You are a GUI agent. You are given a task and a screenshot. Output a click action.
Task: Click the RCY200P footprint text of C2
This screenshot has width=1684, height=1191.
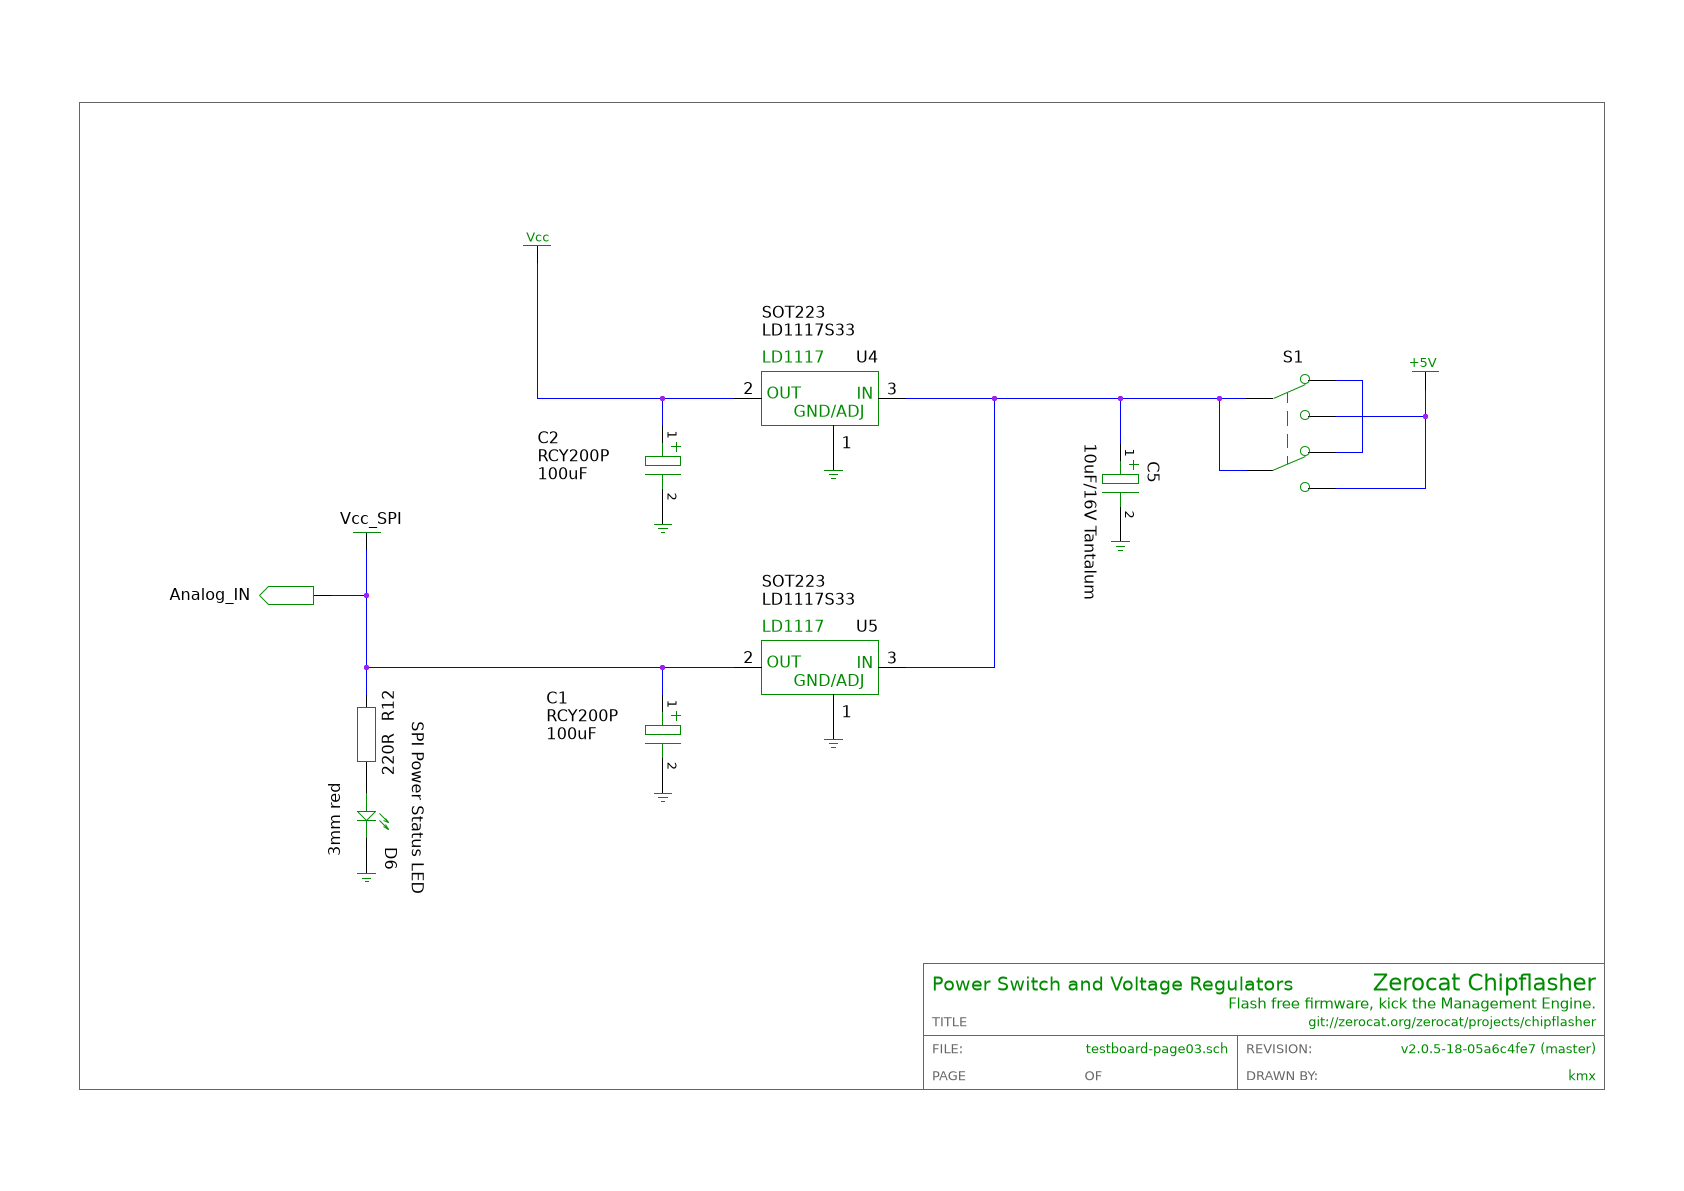573,456
